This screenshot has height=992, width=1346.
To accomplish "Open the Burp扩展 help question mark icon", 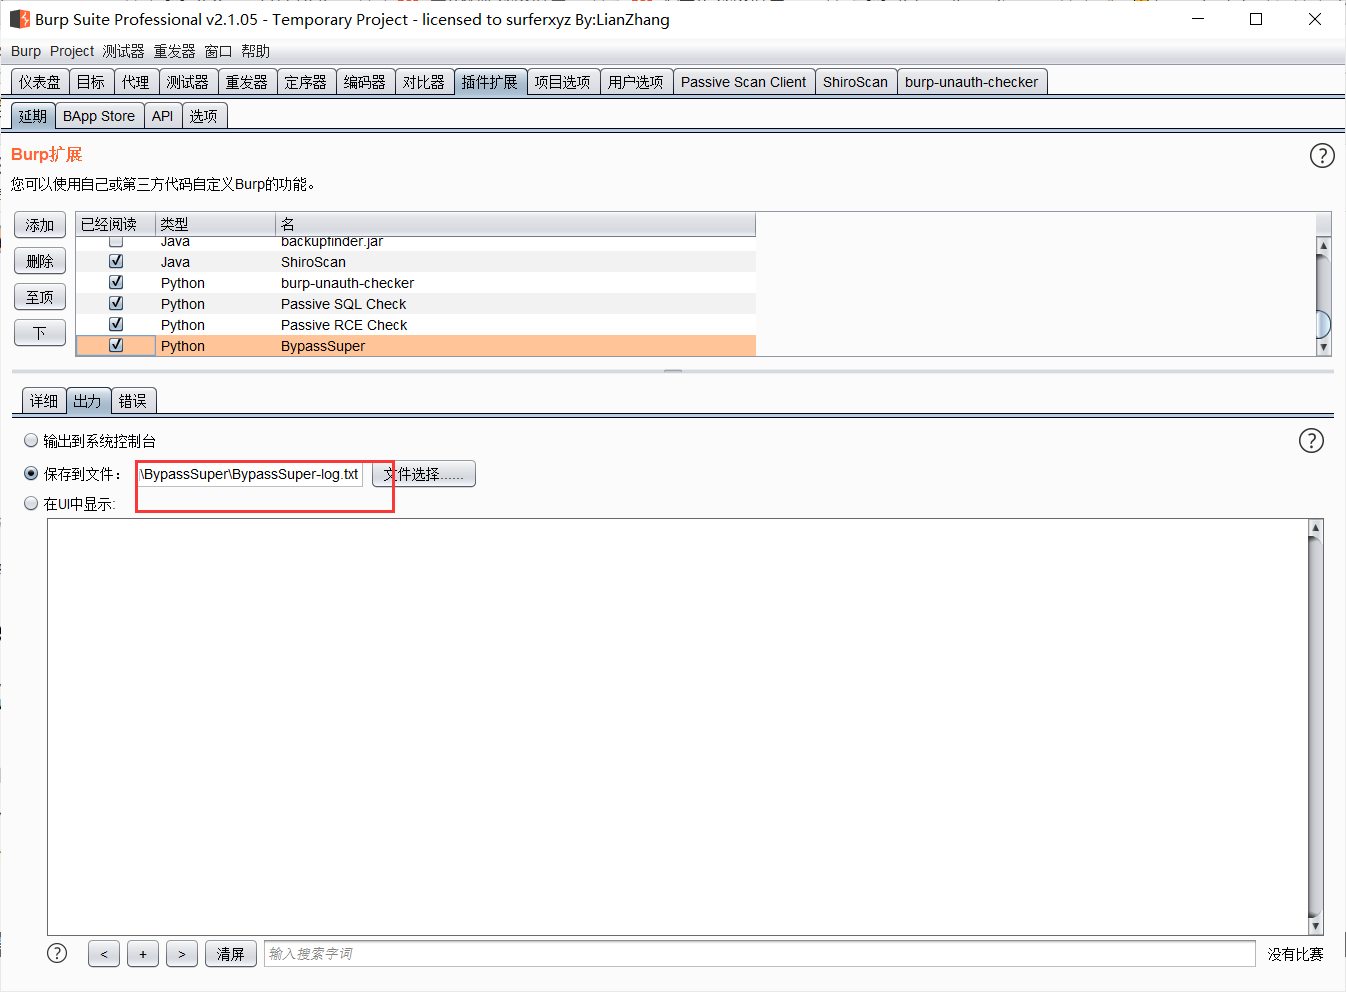I will coord(1322,155).
